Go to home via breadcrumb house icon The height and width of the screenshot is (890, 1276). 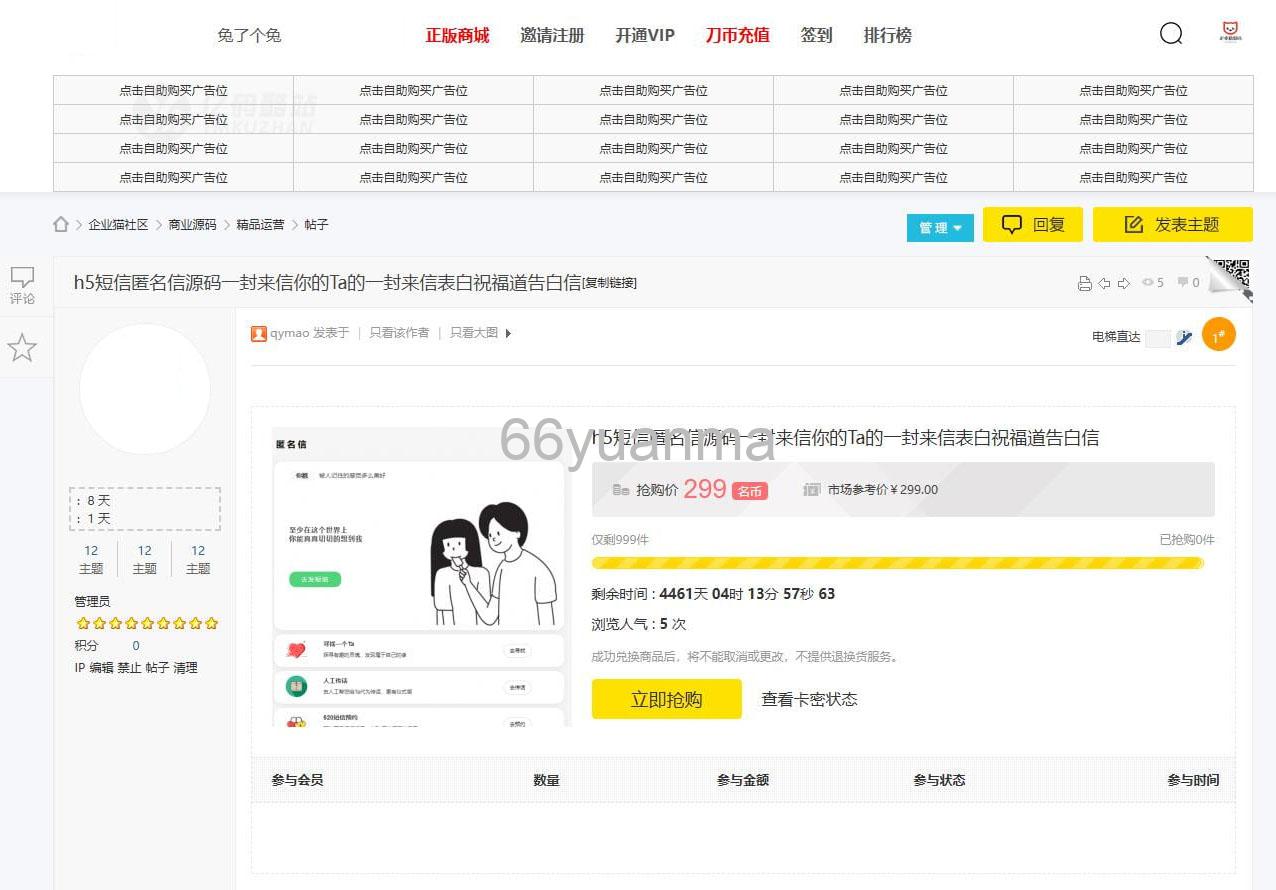[x=61, y=224]
